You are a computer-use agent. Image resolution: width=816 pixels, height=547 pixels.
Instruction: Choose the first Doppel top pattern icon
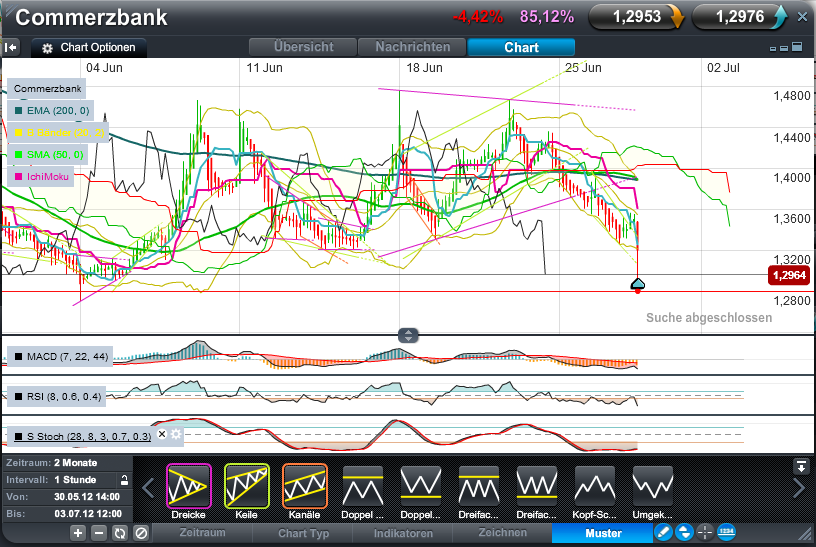coord(363,486)
